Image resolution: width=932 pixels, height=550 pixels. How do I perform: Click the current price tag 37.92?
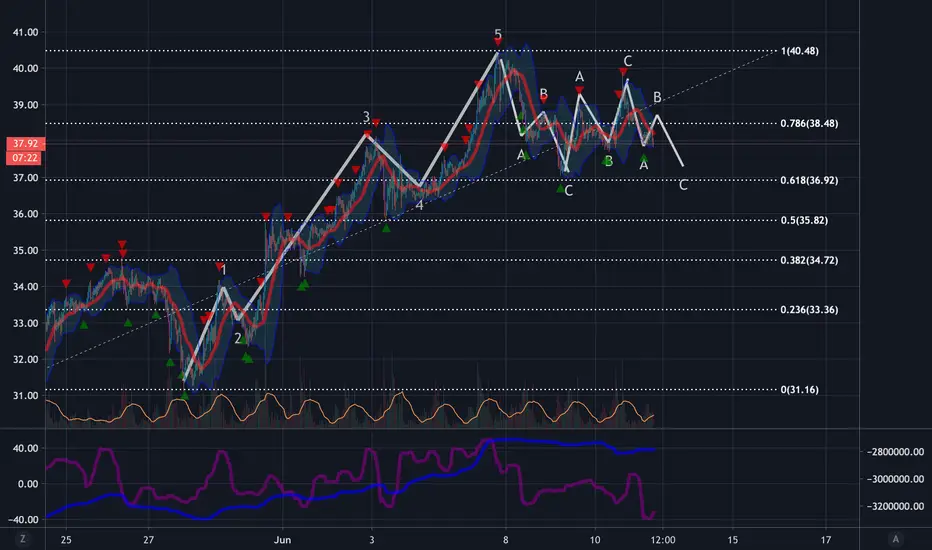point(26,143)
